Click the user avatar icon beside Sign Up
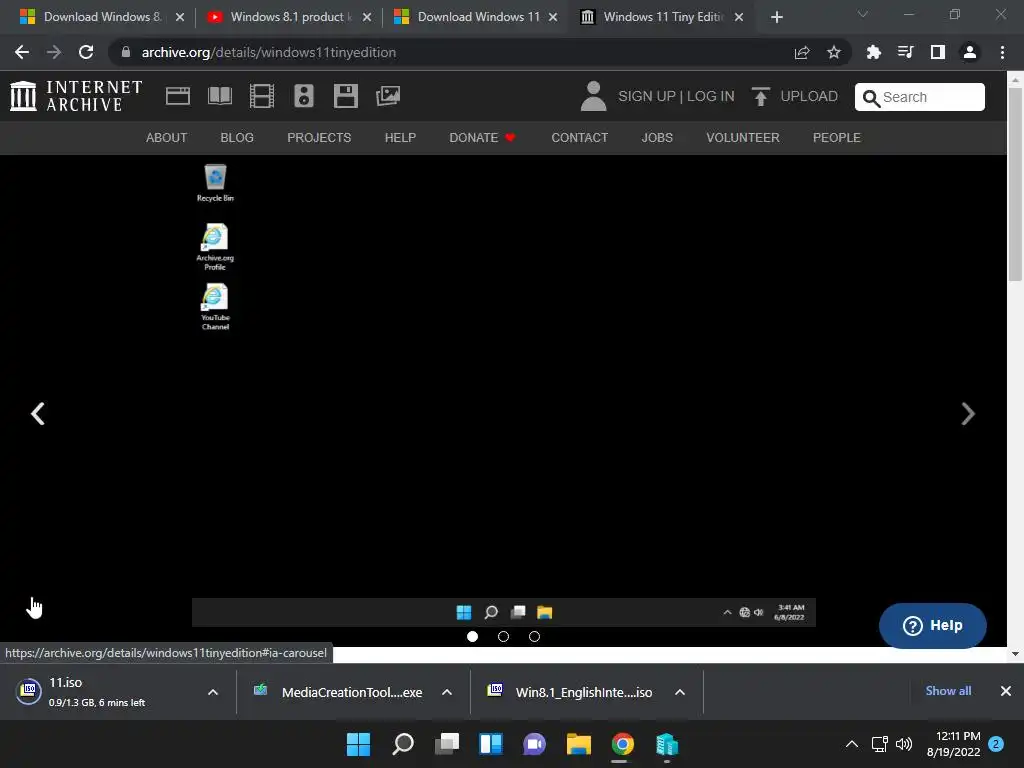 (x=593, y=96)
